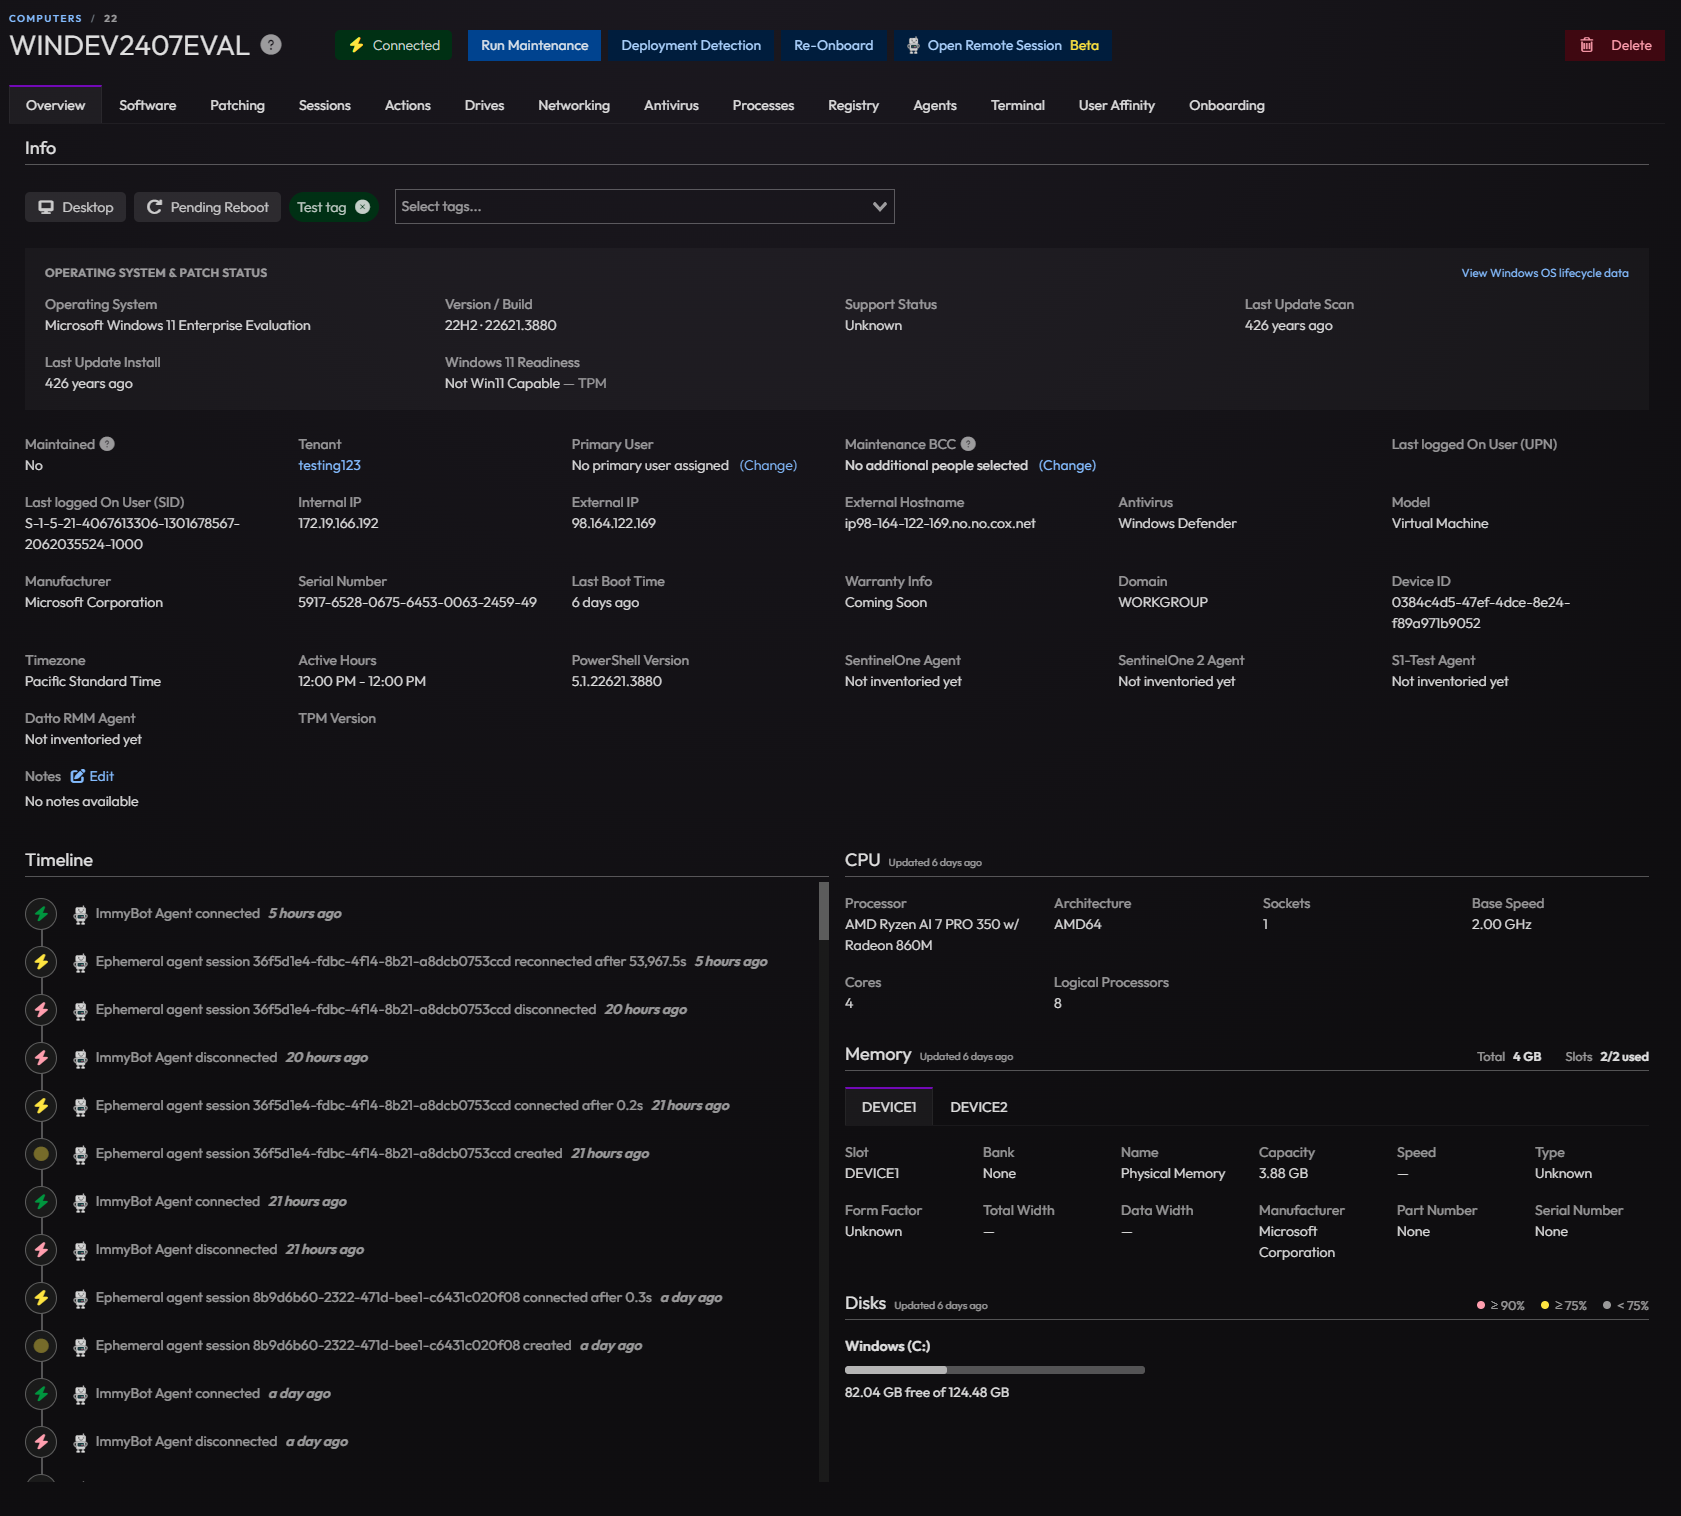The height and width of the screenshot is (1516, 1681).
Task: Switch memory view to DEVICE2 tab
Action: [978, 1107]
